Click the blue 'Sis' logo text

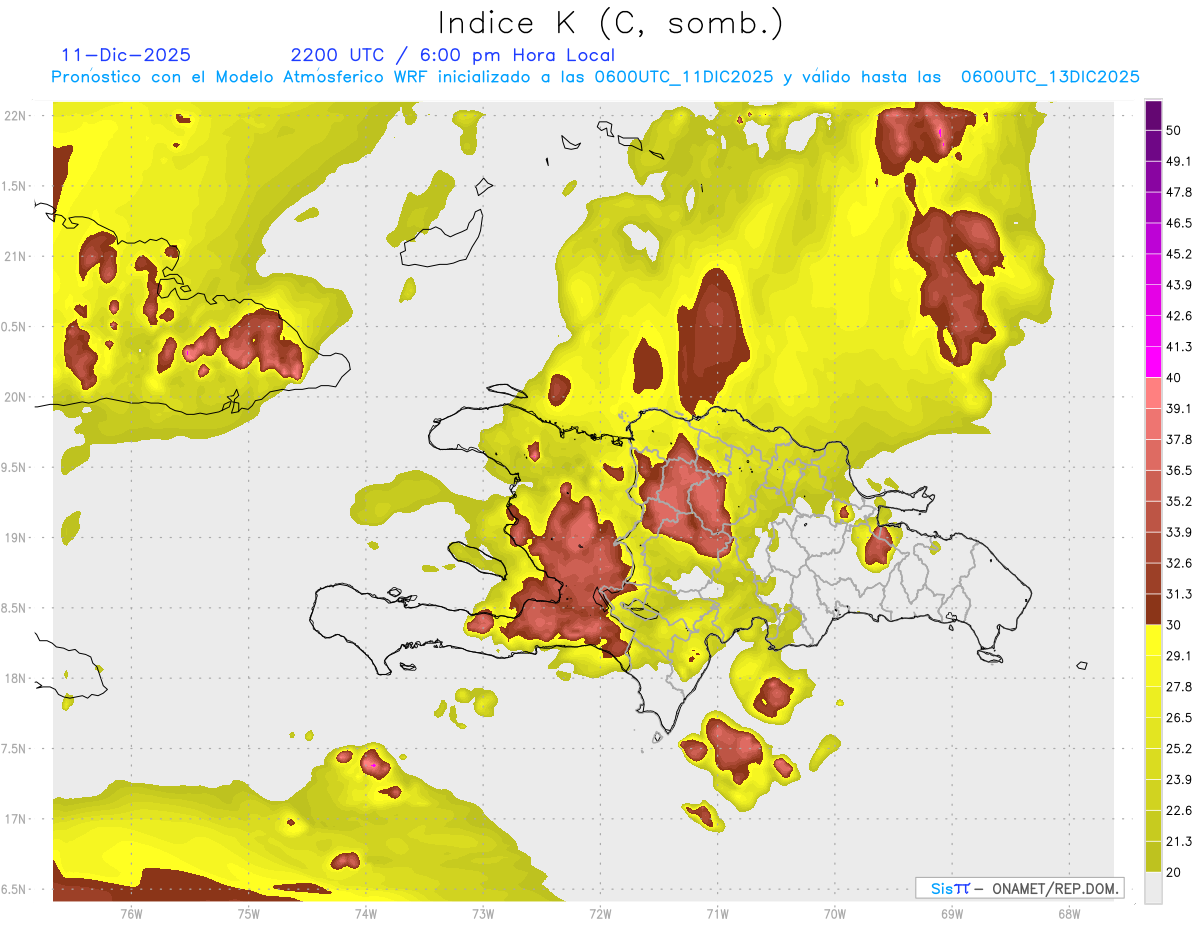[940, 888]
